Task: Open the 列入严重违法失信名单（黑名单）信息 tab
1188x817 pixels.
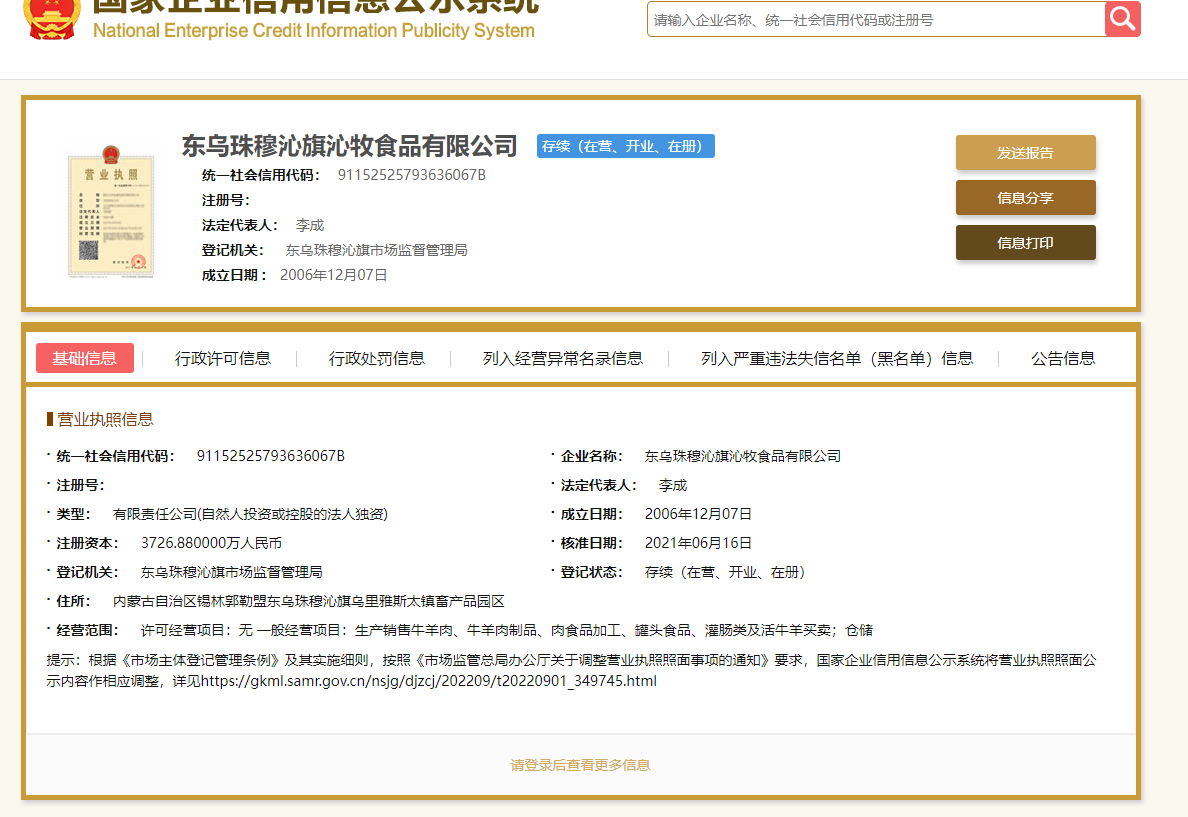Action: (837, 358)
